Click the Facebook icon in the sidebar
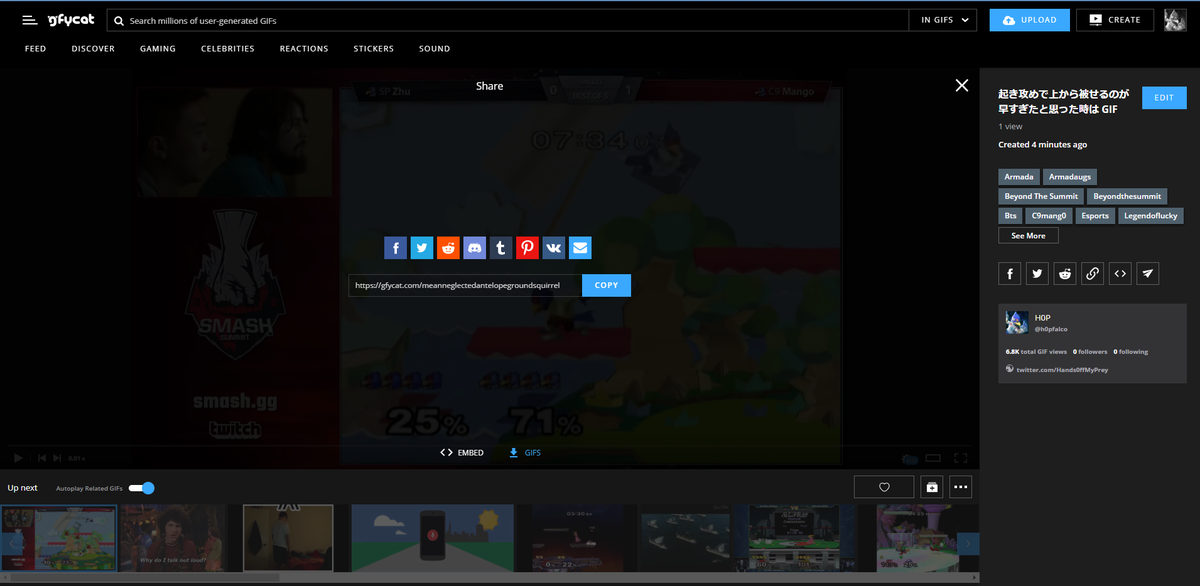Image resolution: width=1200 pixels, height=586 pixels. pyautogui.click(x=1010, y=273)
